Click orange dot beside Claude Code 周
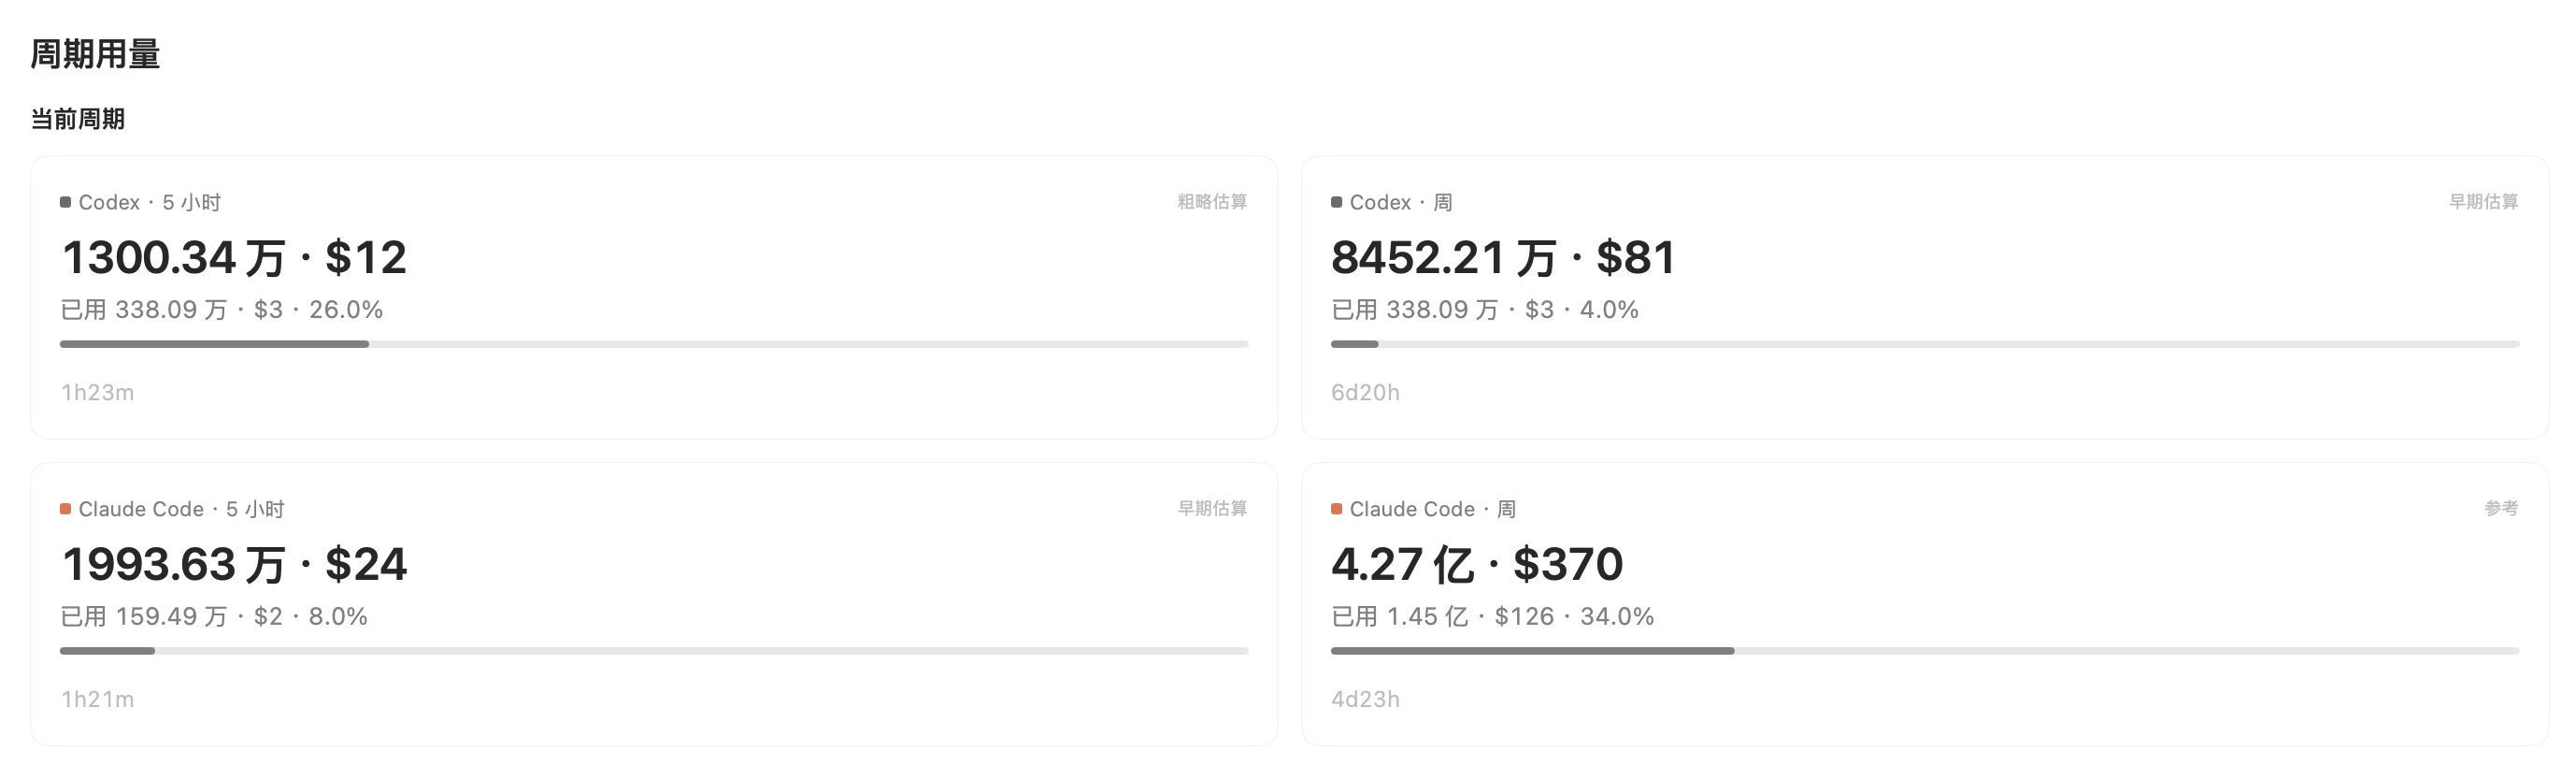 pyautogui.click(x=1336, y=509)
